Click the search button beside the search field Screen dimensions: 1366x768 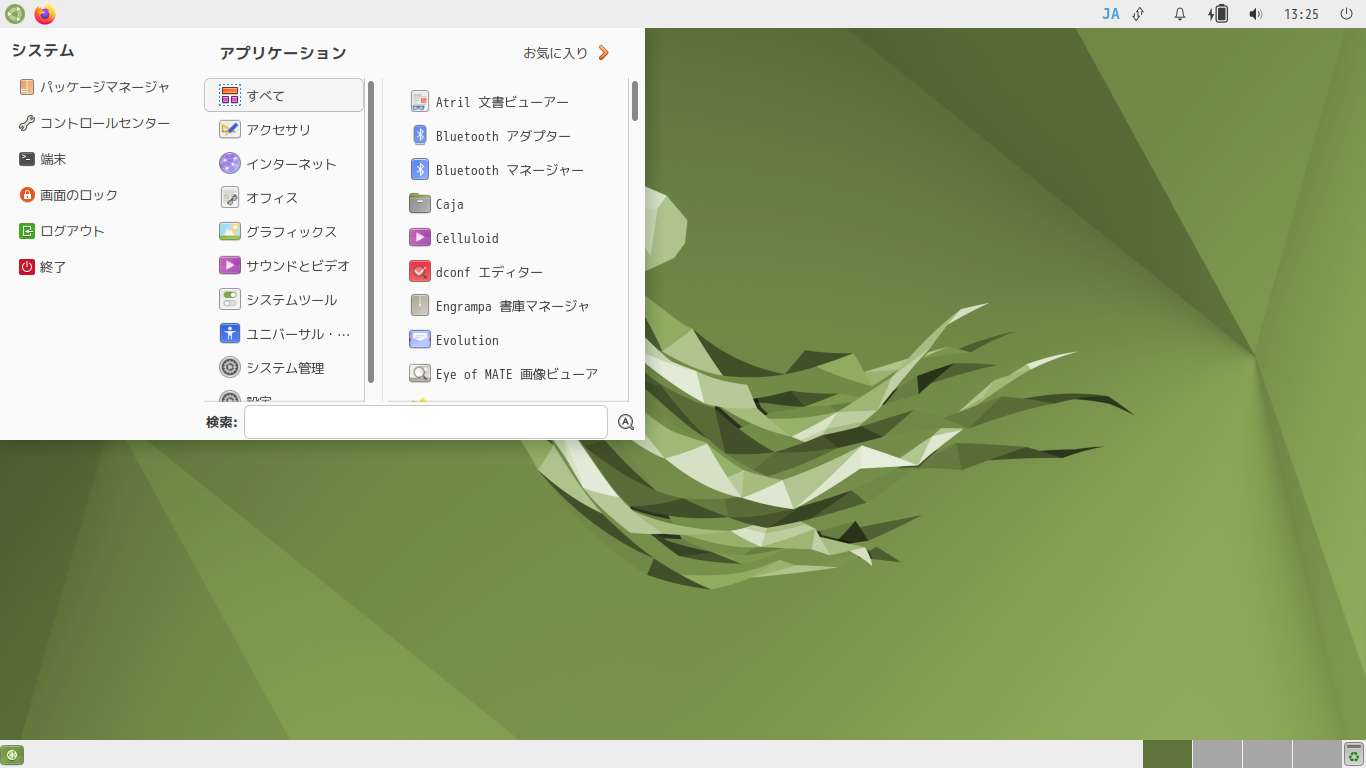click(x=626, y=422)
